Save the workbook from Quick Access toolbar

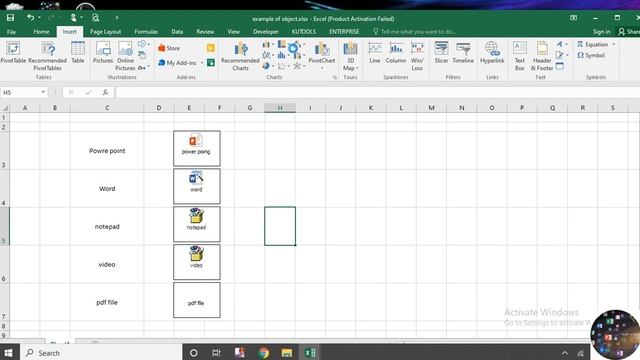pyautogui.click(x=10, y=18)
